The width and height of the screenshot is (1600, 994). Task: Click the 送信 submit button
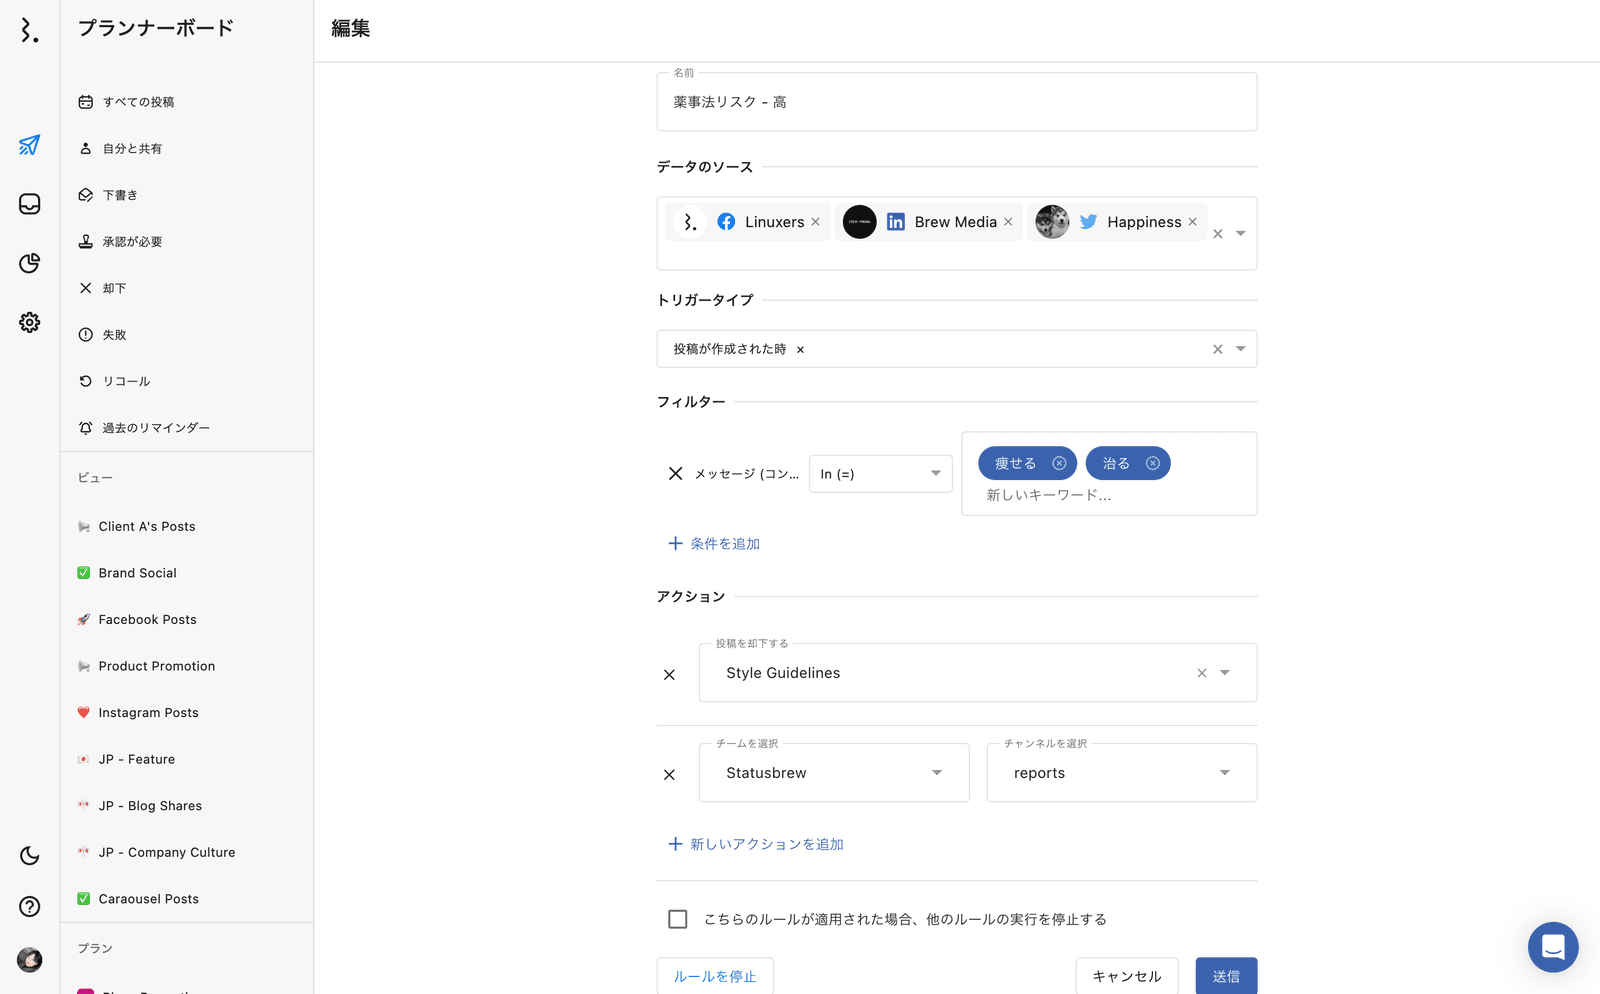tap(1226, 976)
